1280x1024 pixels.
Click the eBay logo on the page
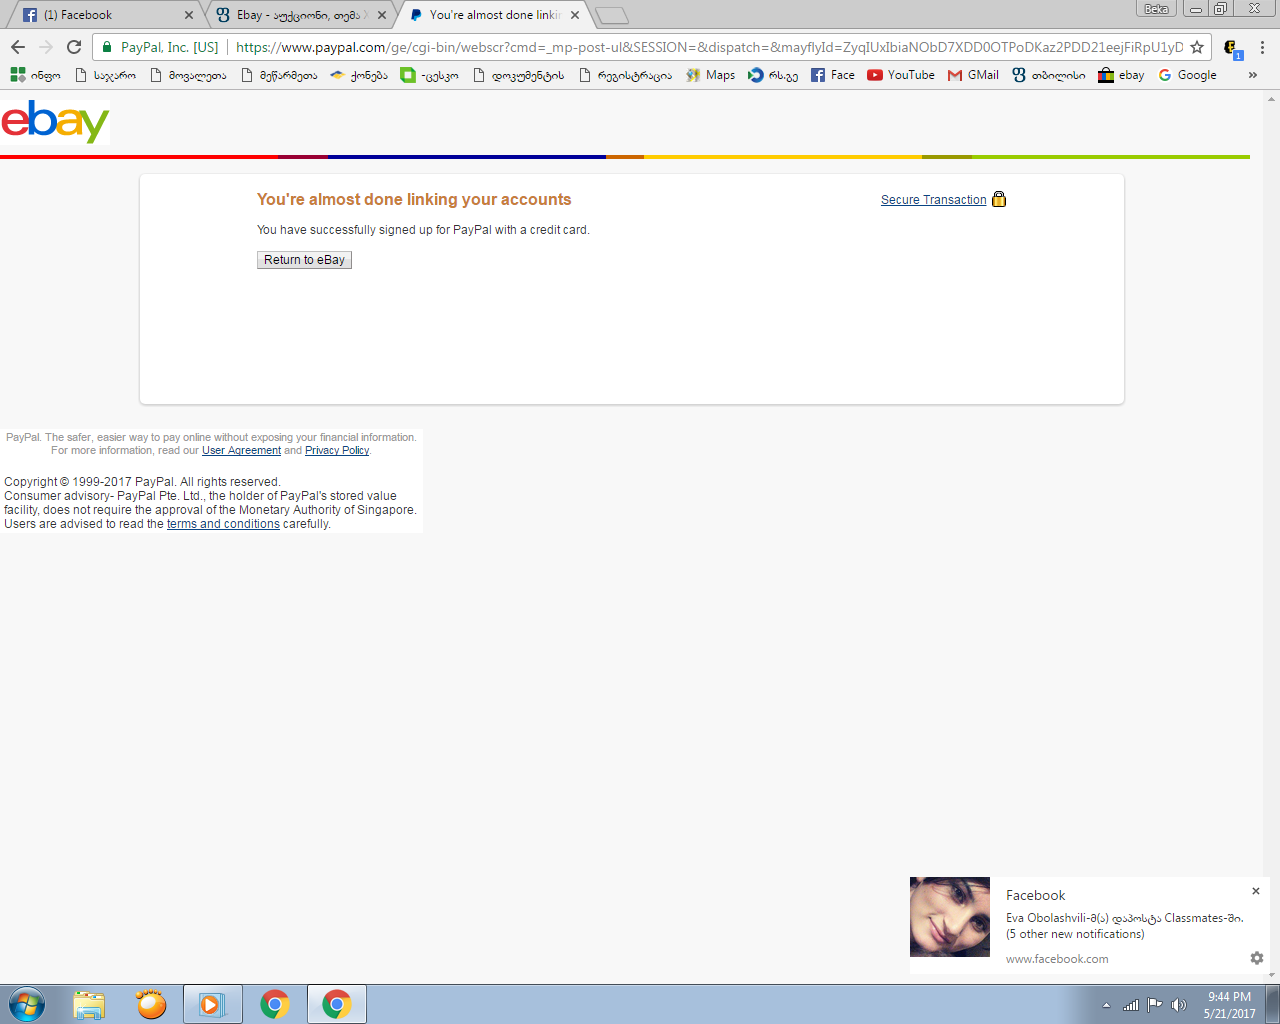click(x=55, y=121)
